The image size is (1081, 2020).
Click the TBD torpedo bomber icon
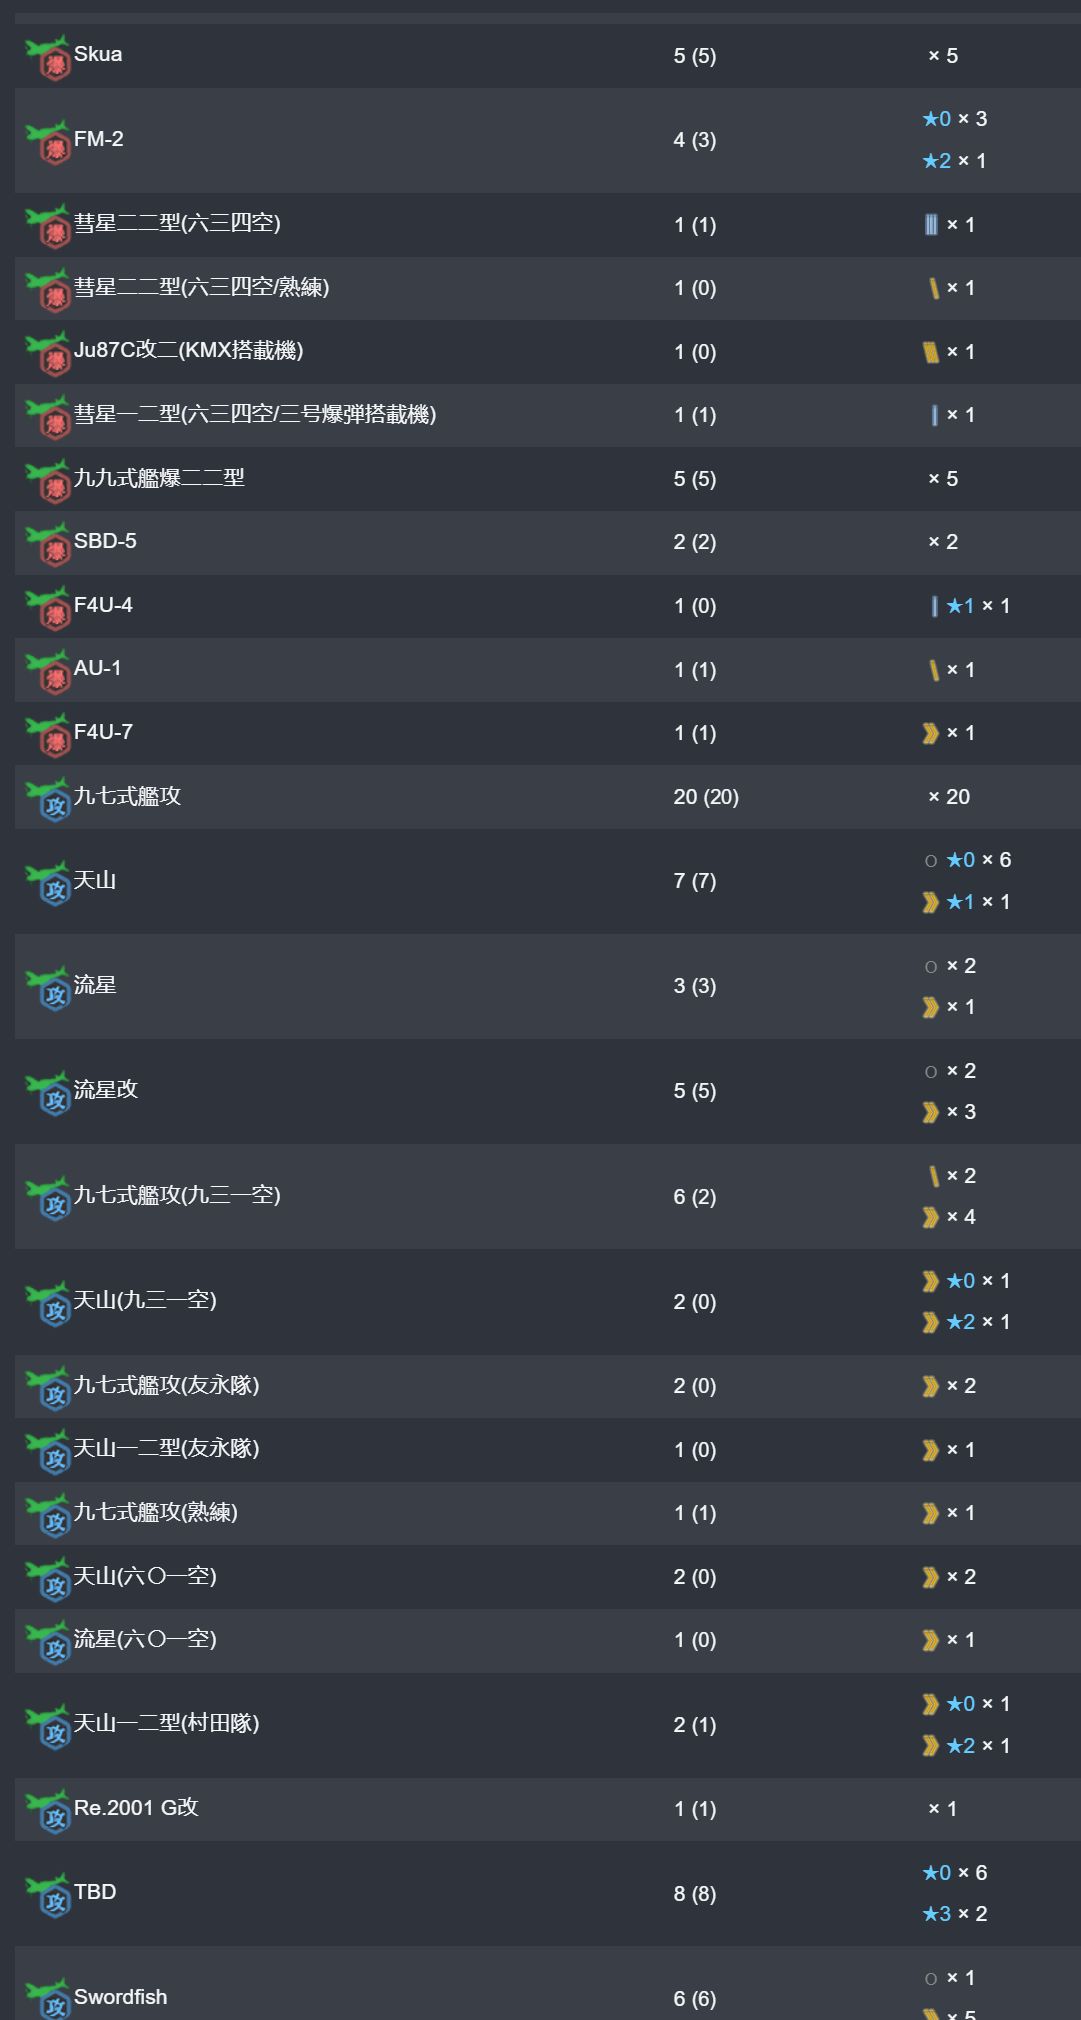(47, 1895)
